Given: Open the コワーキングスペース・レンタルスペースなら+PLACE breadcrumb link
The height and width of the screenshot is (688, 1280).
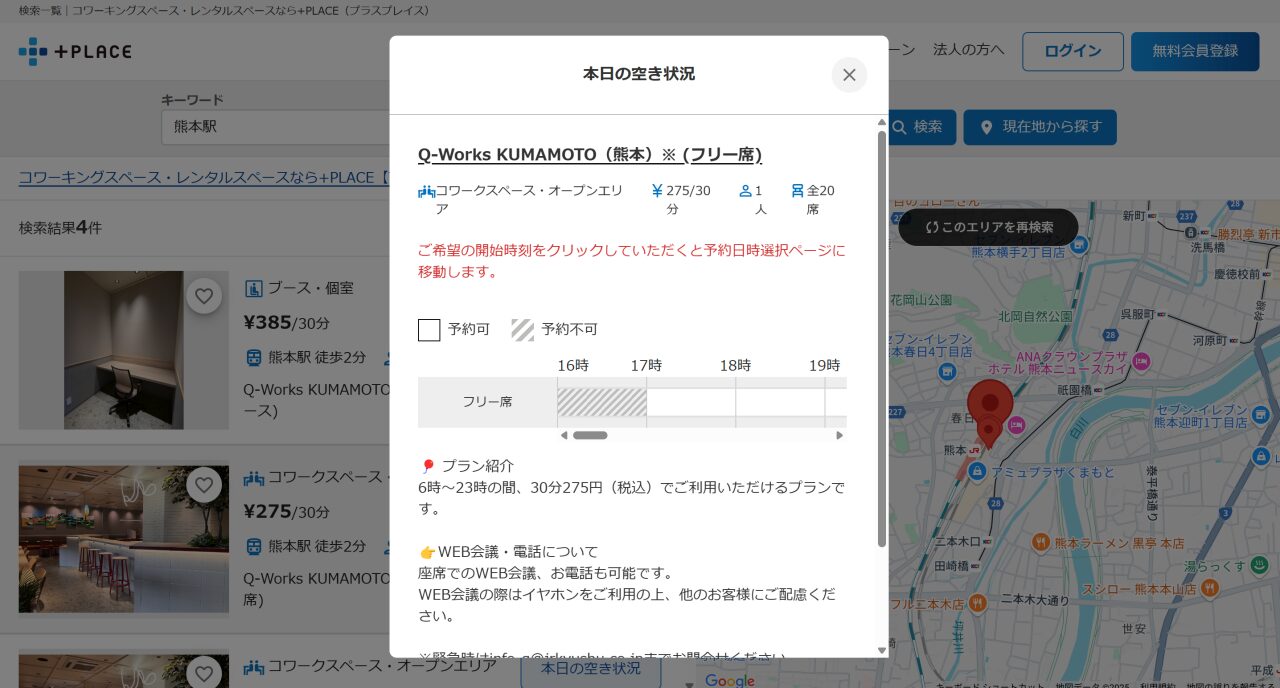Looking at the screenshot, I should pyautogui.click(x=204, y=178).
